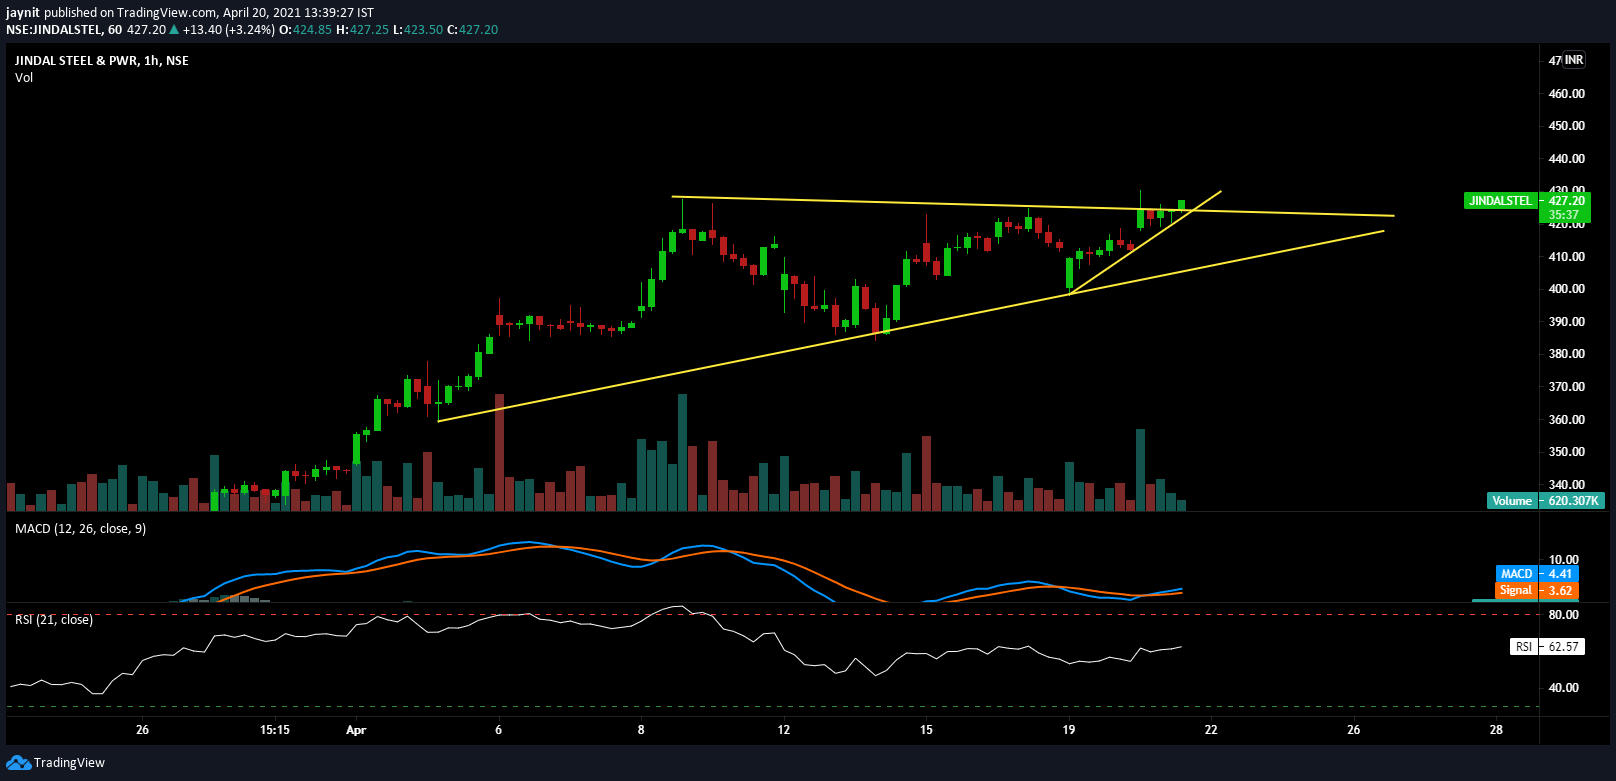The width and height of the screenshot is (1616, 781).
Task: Click the 10.00 MACD level on axis
Action: click(1563, 560)
